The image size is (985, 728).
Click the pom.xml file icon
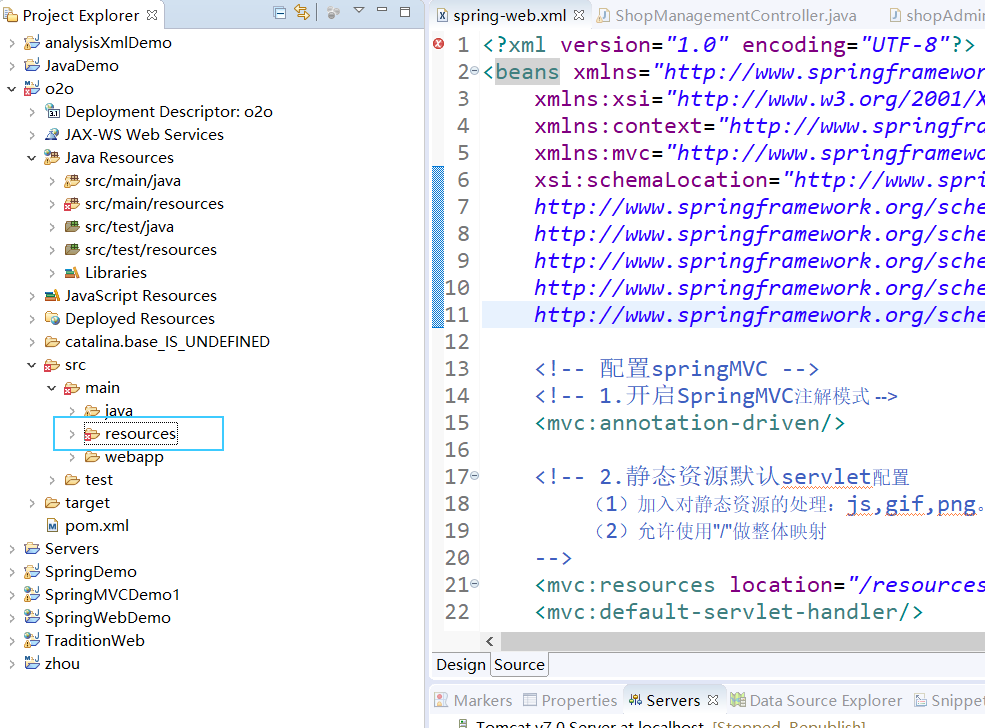tap(52, 526)
